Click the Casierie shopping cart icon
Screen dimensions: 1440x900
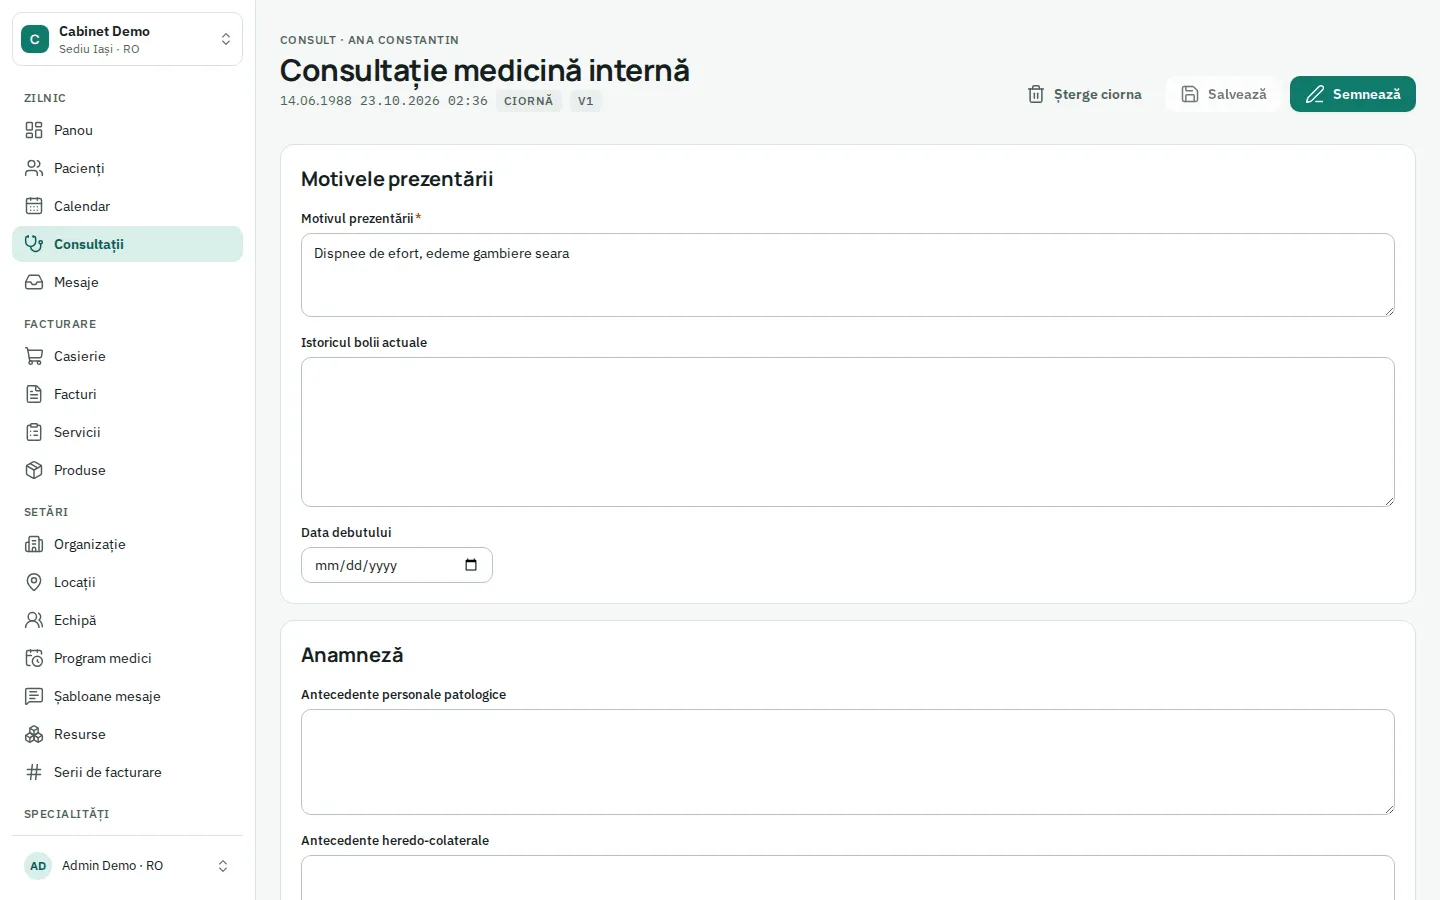point(34,356)
